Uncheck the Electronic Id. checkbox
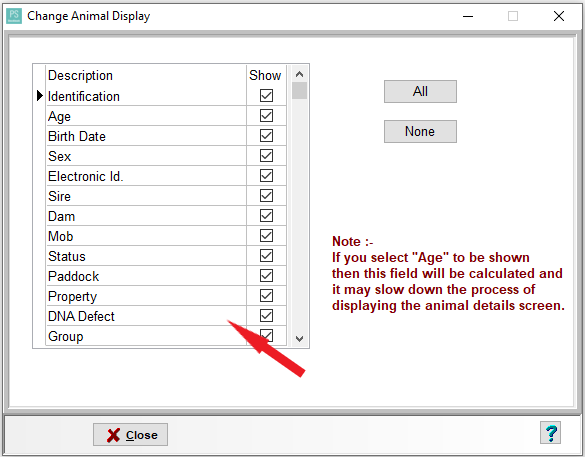 click(x=266, y=175)
